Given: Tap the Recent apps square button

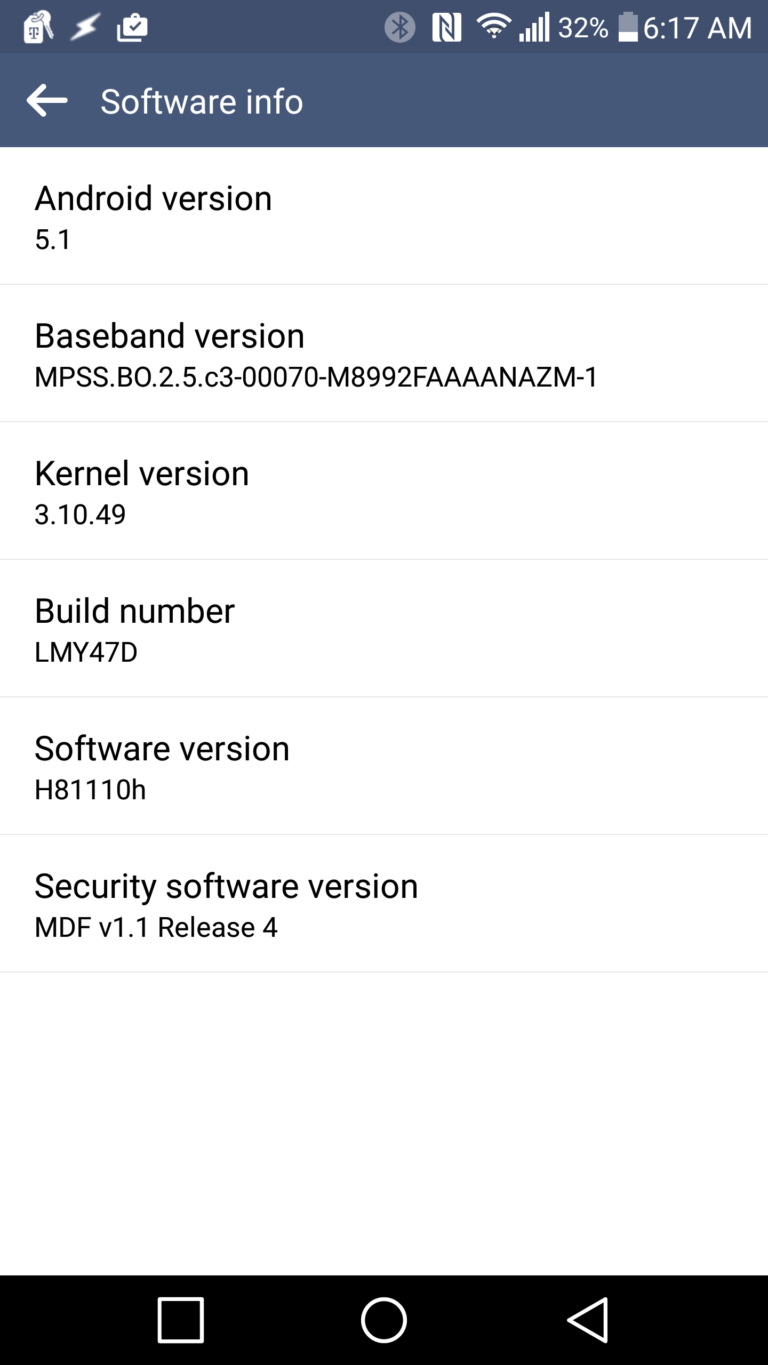Looking at the screenshot, I should point(181,1320).
